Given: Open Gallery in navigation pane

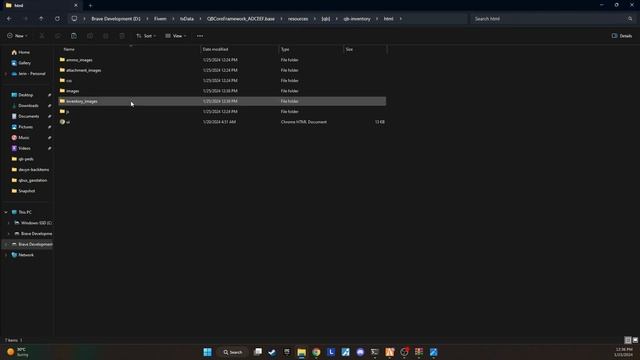Looking at the screenshot, I should (24, 63).
